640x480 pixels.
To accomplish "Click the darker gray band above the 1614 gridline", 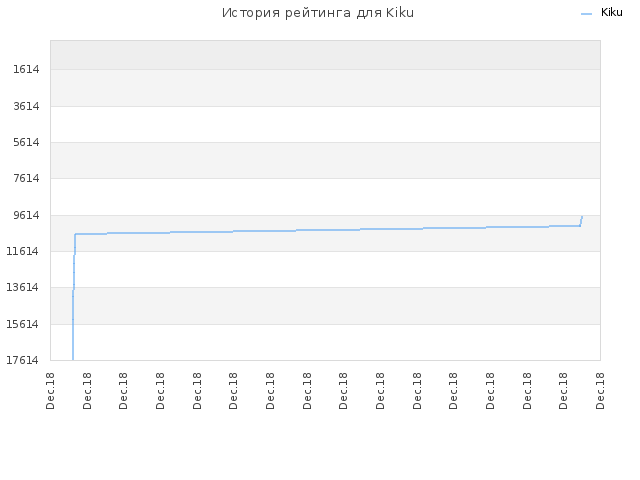I will tap(325, 55).
